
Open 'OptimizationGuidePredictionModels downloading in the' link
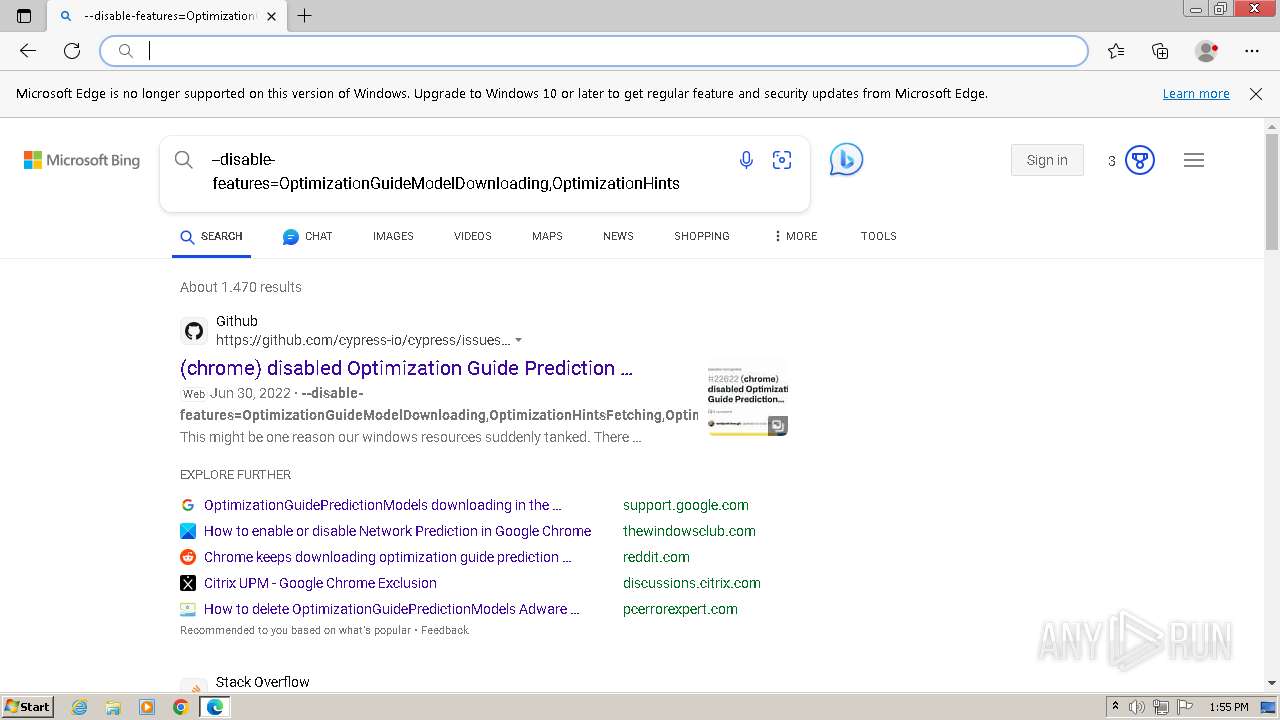coord(382,505)
